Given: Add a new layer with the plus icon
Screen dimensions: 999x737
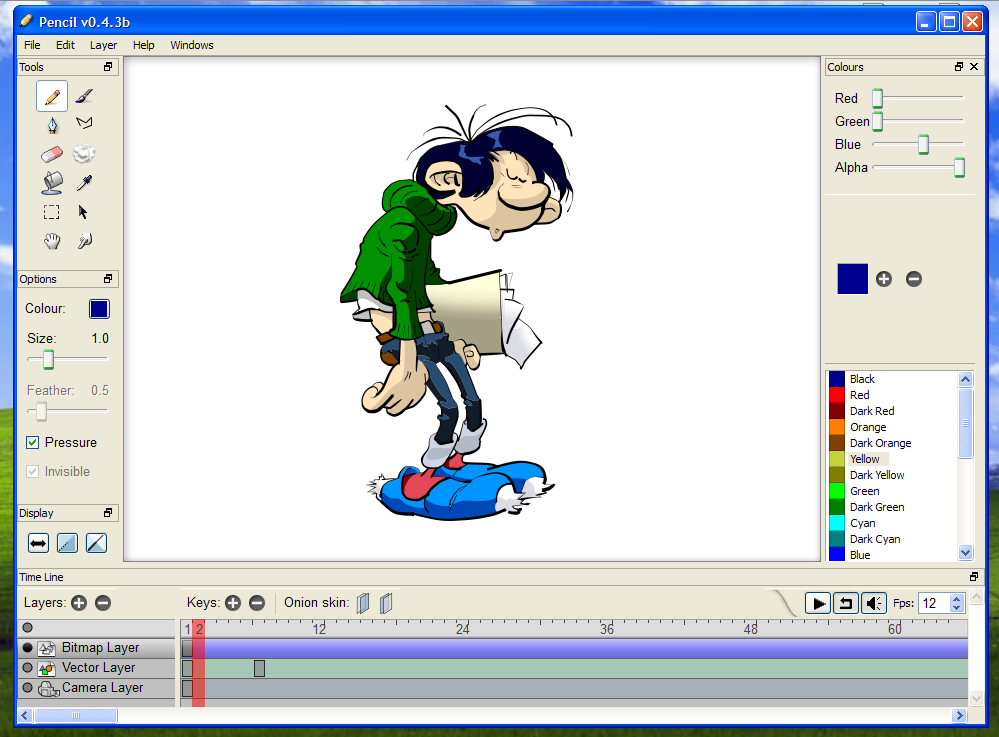Looking at the screenshot, I should pos(79,602).
